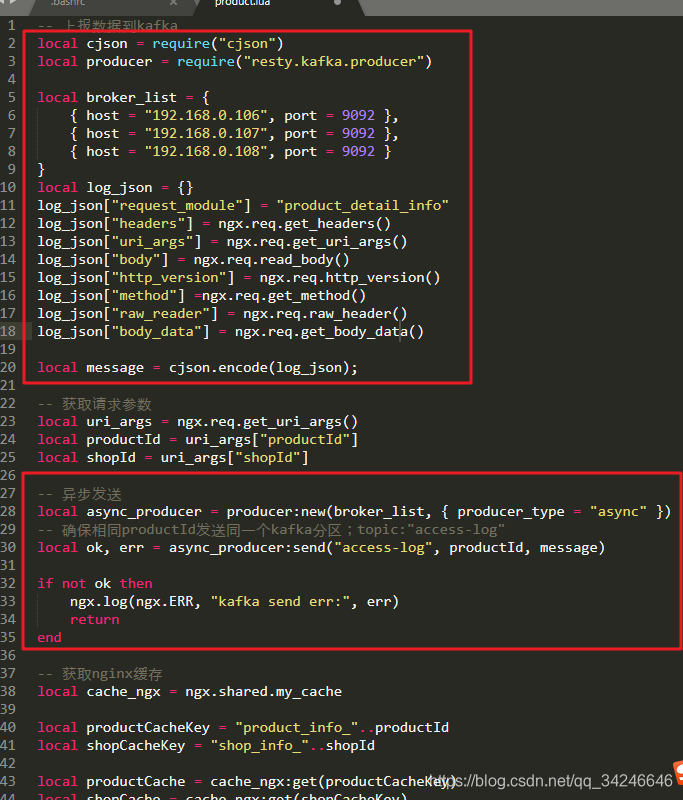Switch to the .bashrc tab

pos(68,3)
